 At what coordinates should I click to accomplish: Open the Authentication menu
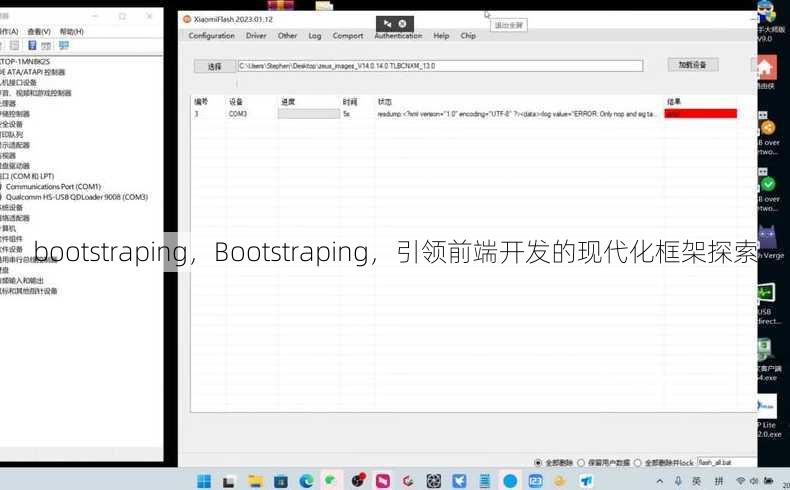[398, 36]
